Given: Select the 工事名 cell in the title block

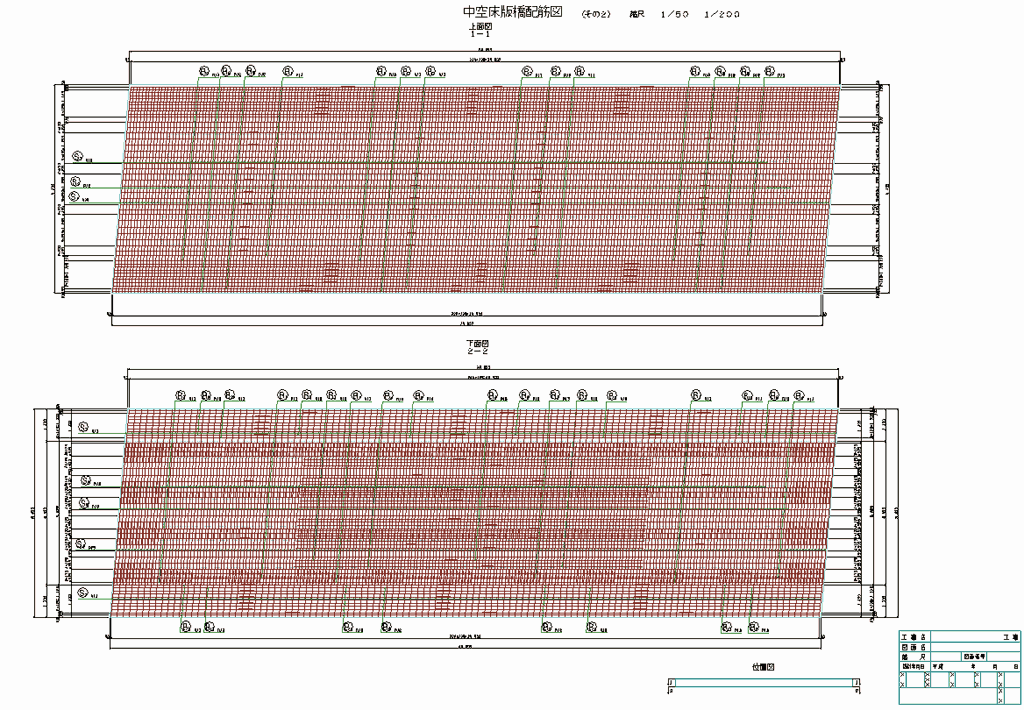Looking at the screenshot, I should pos(915,637).
